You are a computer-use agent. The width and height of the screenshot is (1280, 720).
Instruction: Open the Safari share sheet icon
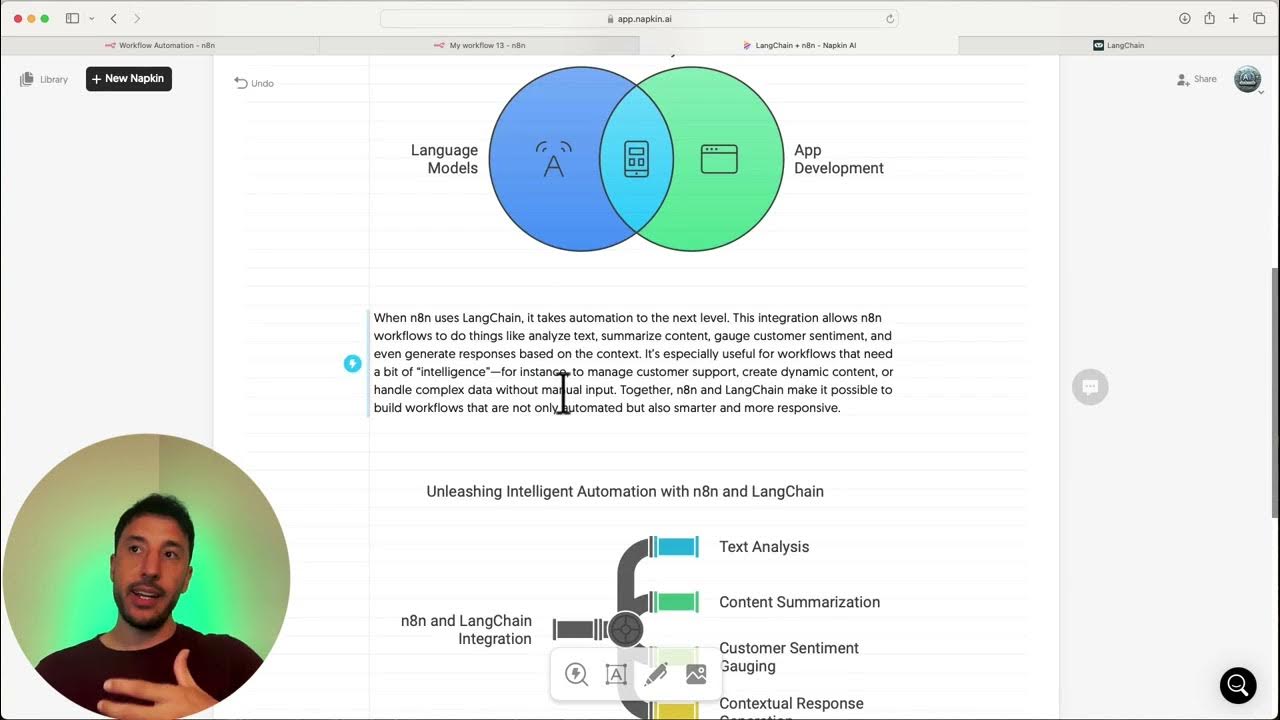(x=1209, y=18)
